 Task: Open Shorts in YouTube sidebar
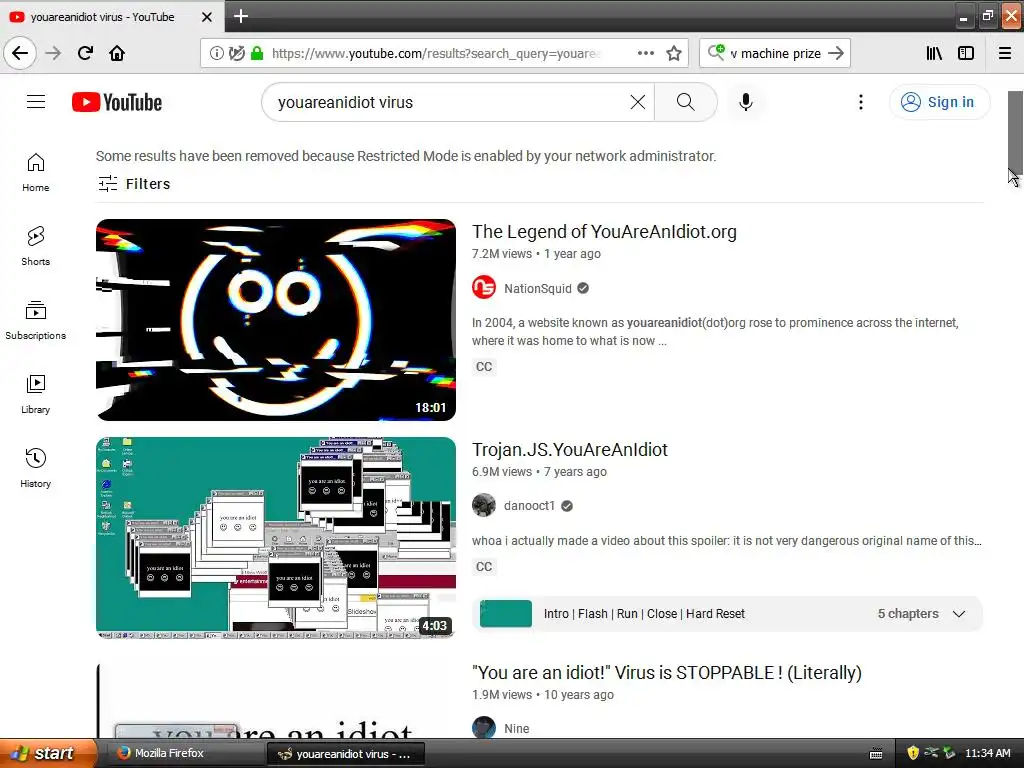pyautogui.click(x=35, y=246)
